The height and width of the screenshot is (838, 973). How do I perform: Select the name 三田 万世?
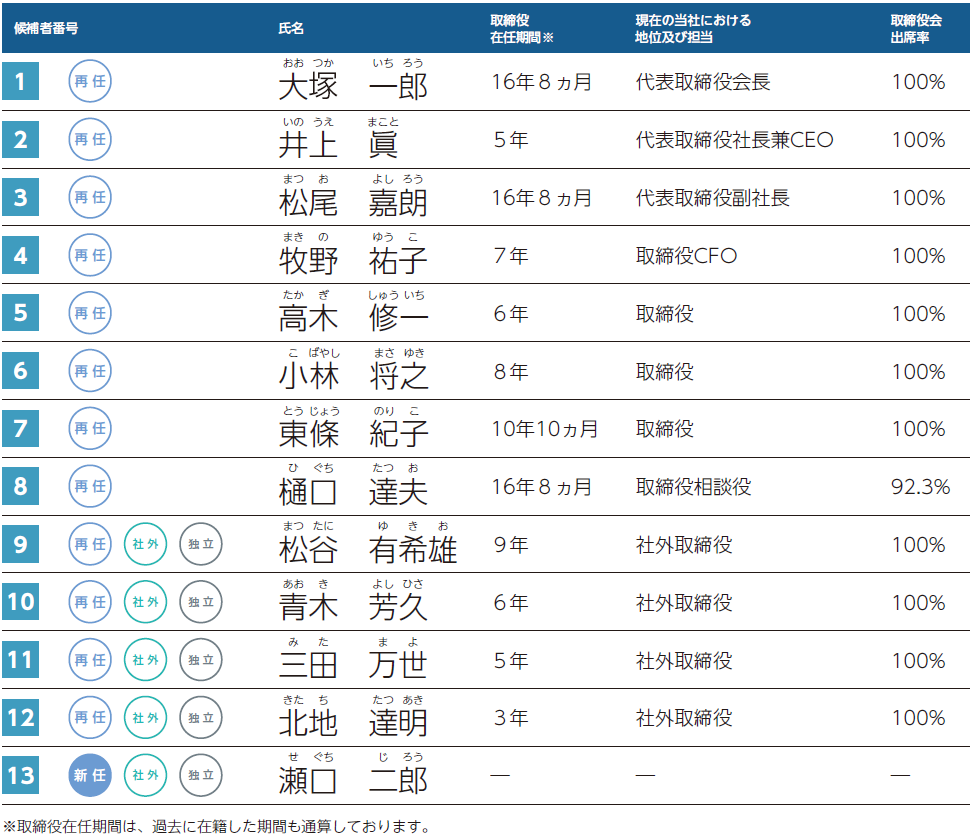[353, 664]
